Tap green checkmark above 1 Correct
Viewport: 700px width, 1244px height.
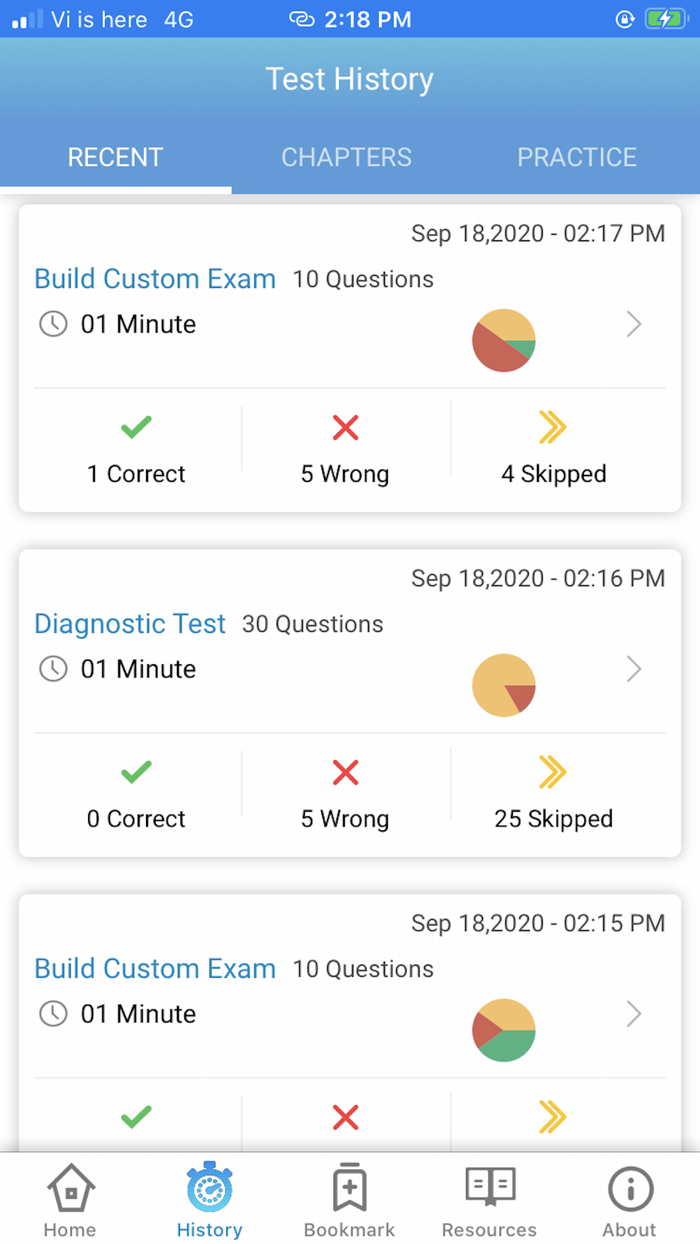[136, 428]
